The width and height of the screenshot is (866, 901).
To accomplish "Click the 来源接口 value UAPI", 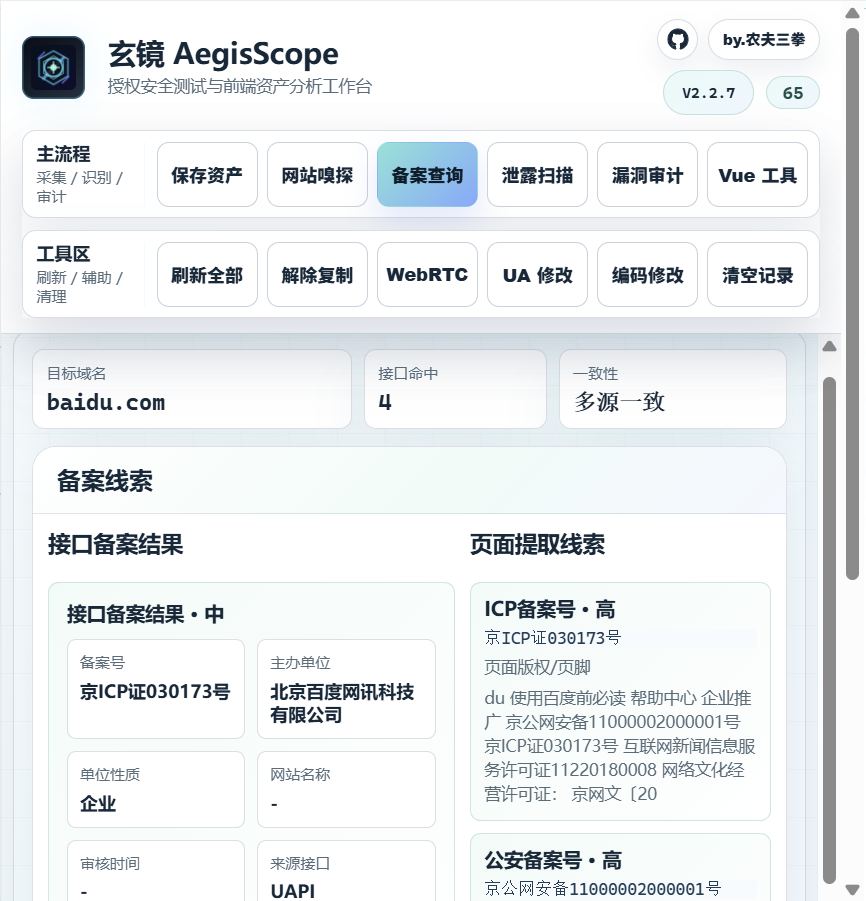I will click(292, 891).
